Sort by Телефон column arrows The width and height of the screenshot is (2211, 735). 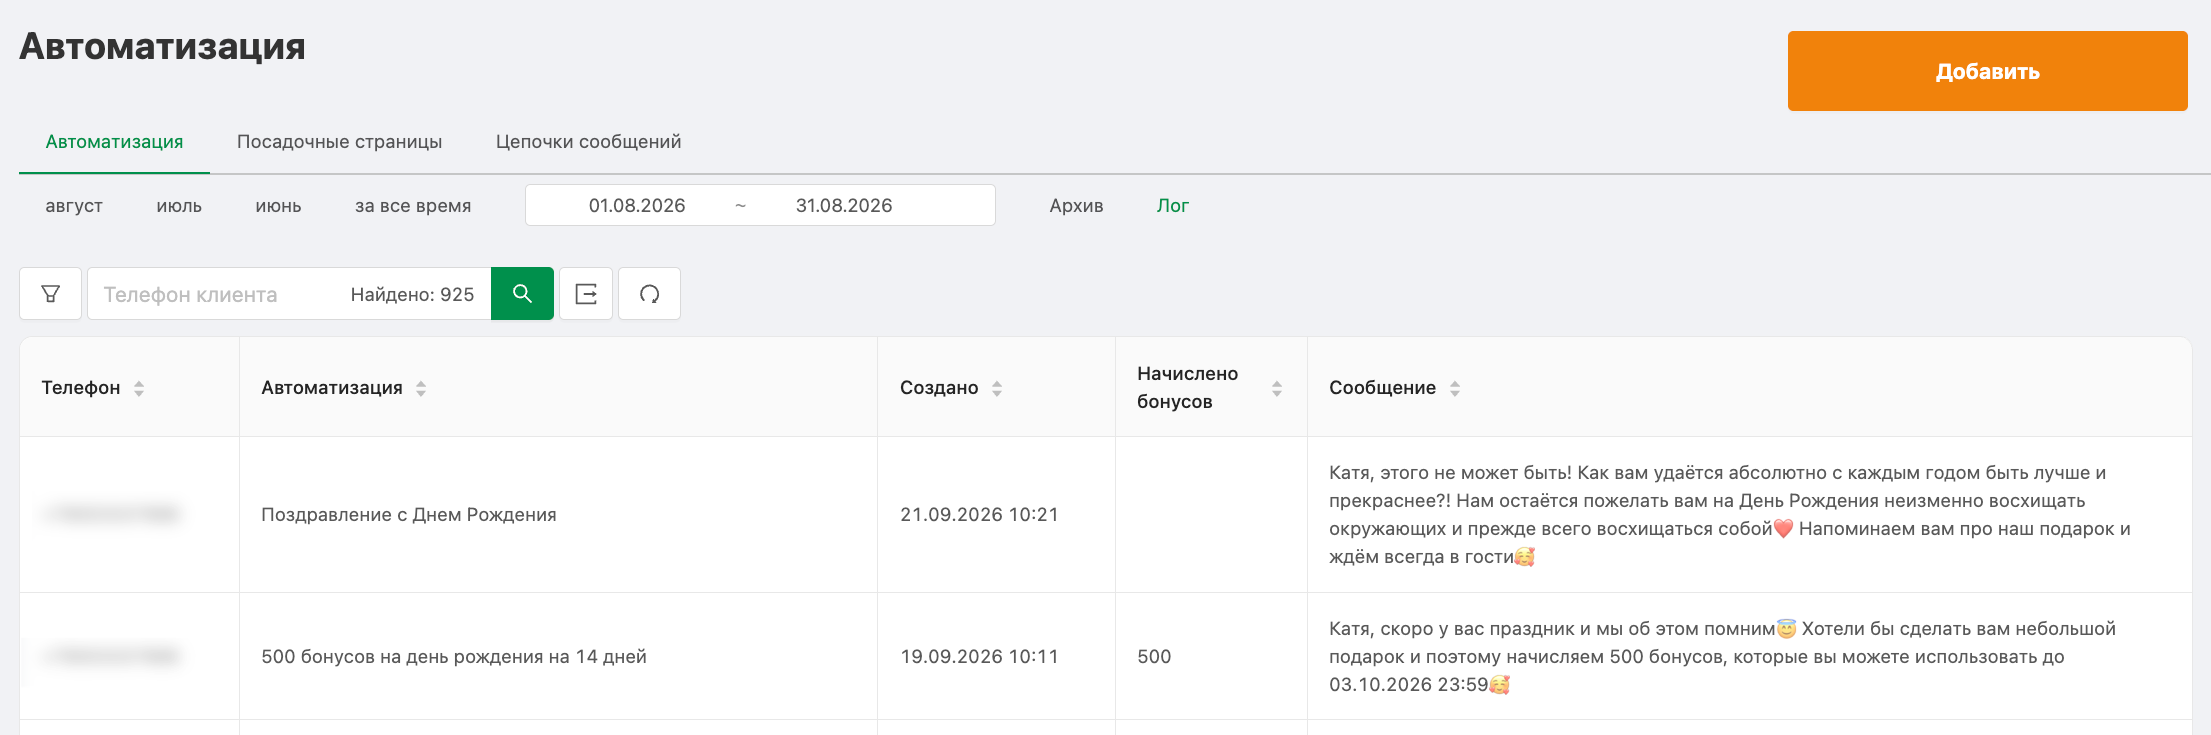139,388
